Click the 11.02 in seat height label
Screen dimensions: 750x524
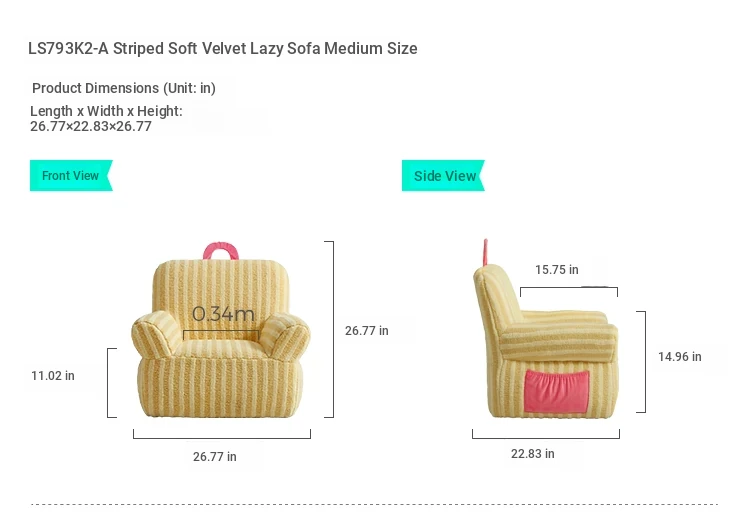(x=53, y=376)
